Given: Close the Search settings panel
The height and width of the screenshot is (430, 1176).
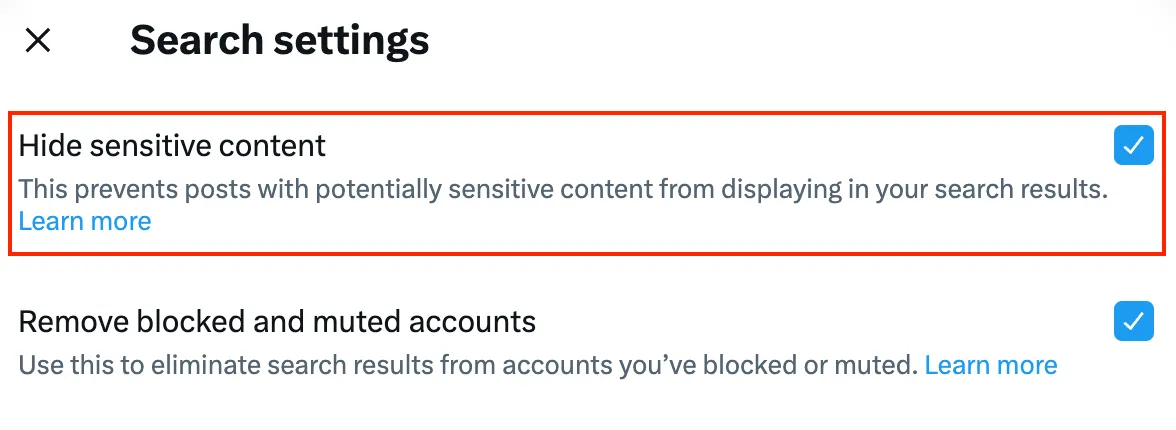Looking at the screenshot, I should (38, 41).
